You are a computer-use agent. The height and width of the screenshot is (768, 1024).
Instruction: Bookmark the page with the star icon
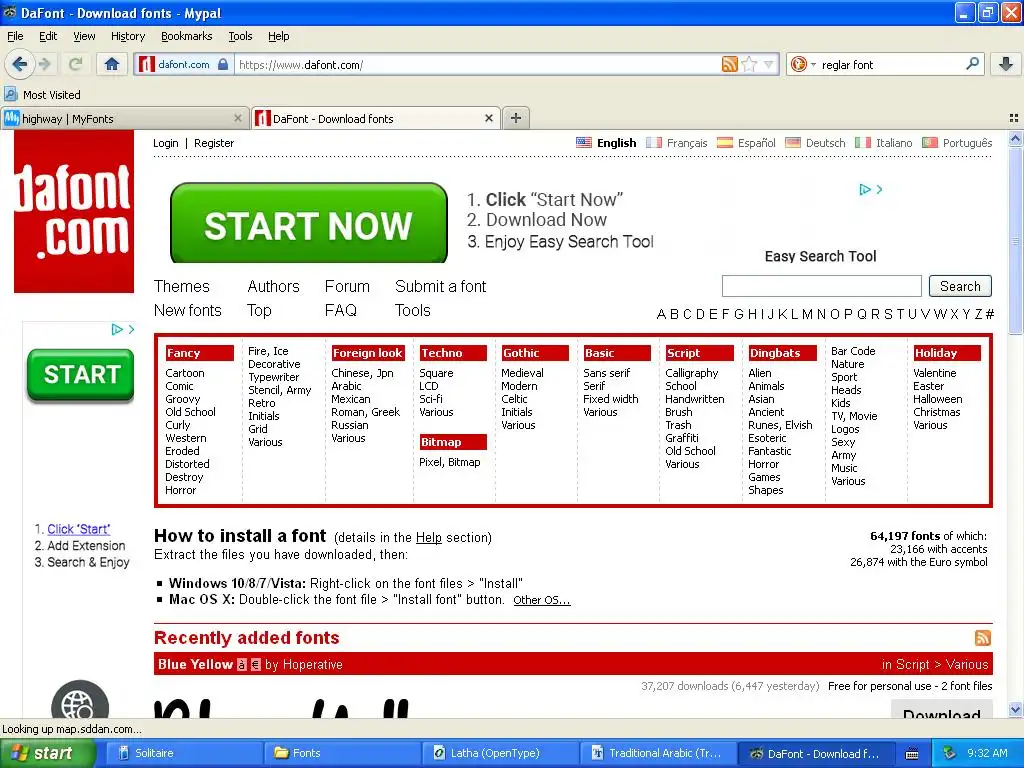coord(750,64)
